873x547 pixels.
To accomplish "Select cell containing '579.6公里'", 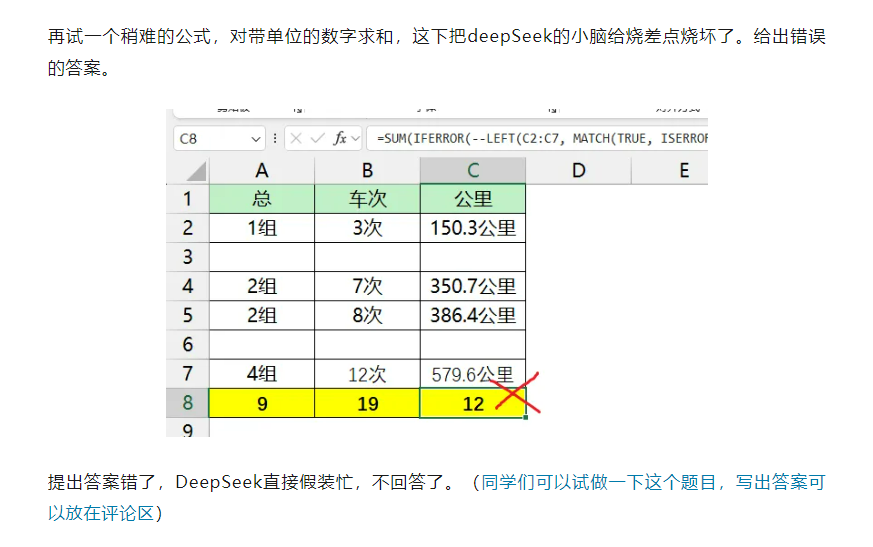I will pyautogui.click(x=473, y=374).
